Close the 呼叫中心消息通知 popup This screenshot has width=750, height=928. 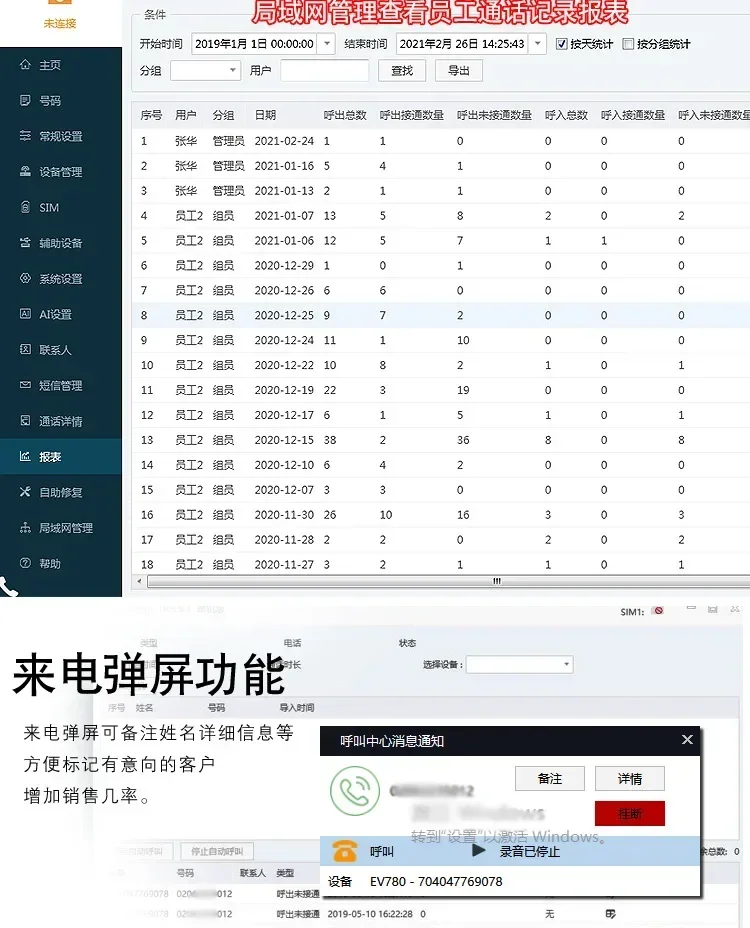687,739
